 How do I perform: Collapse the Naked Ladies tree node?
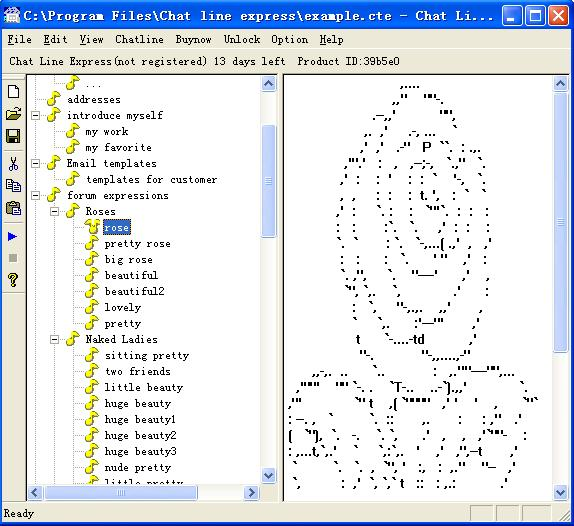(55, 340)
